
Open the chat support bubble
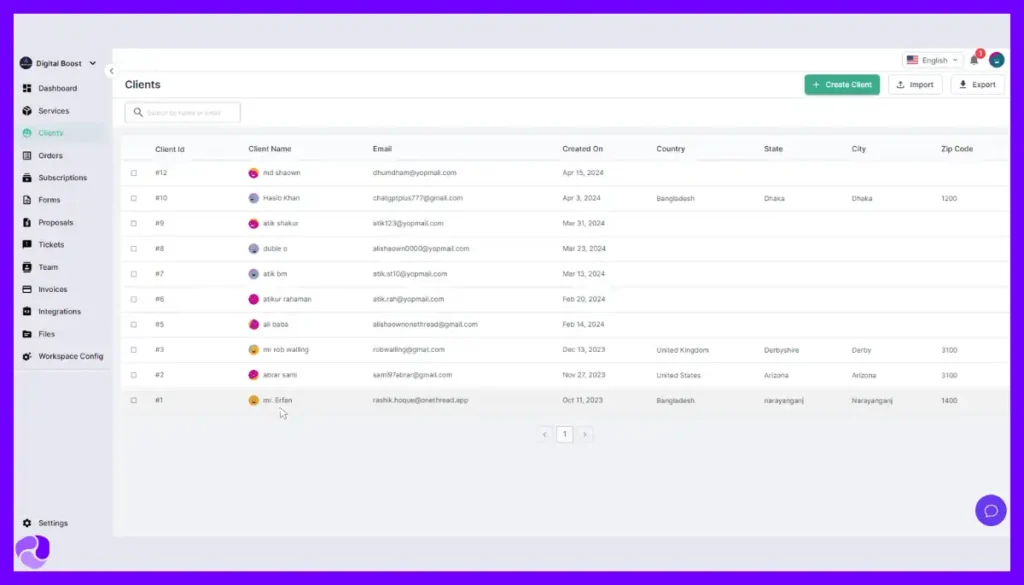point(990,510)
